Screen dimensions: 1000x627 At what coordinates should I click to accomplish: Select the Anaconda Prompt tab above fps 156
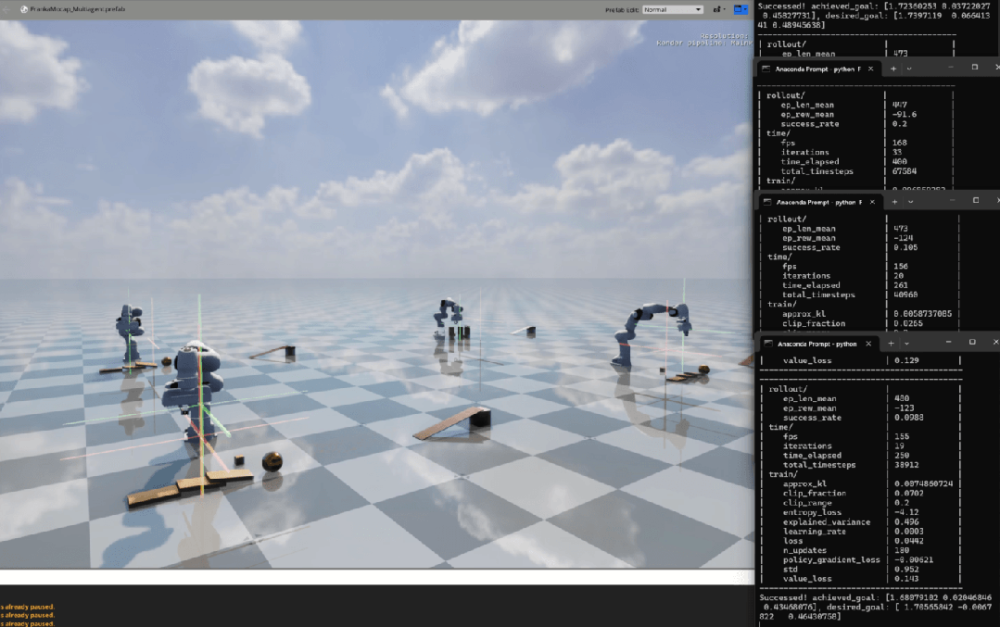pos(819,202)
